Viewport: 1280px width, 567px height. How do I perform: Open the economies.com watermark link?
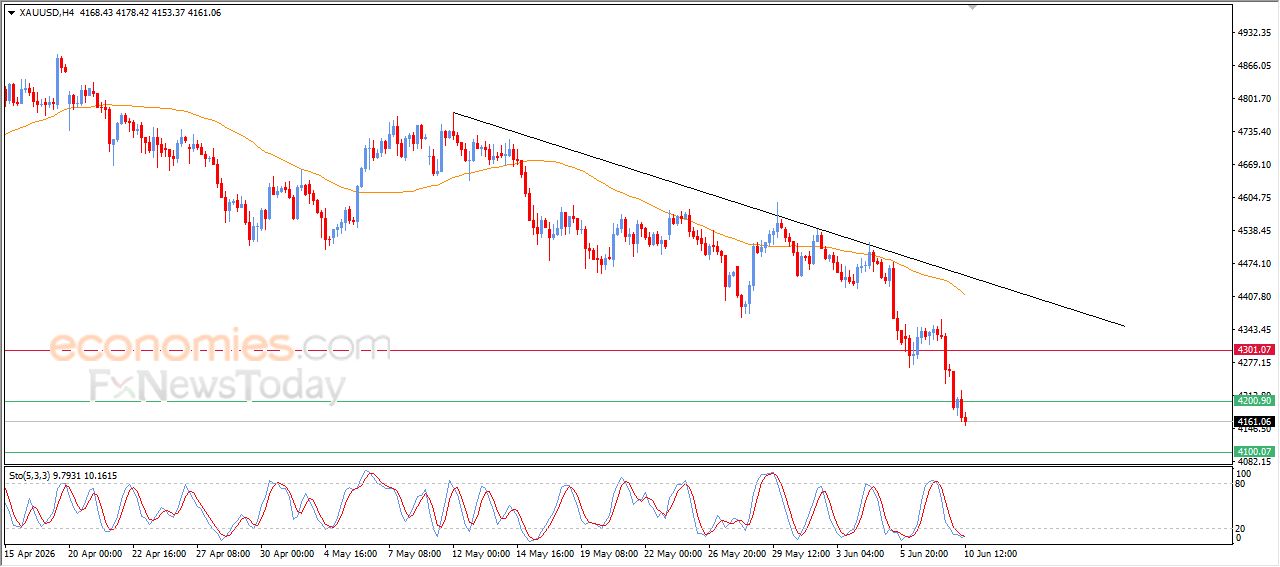[220, 346]
